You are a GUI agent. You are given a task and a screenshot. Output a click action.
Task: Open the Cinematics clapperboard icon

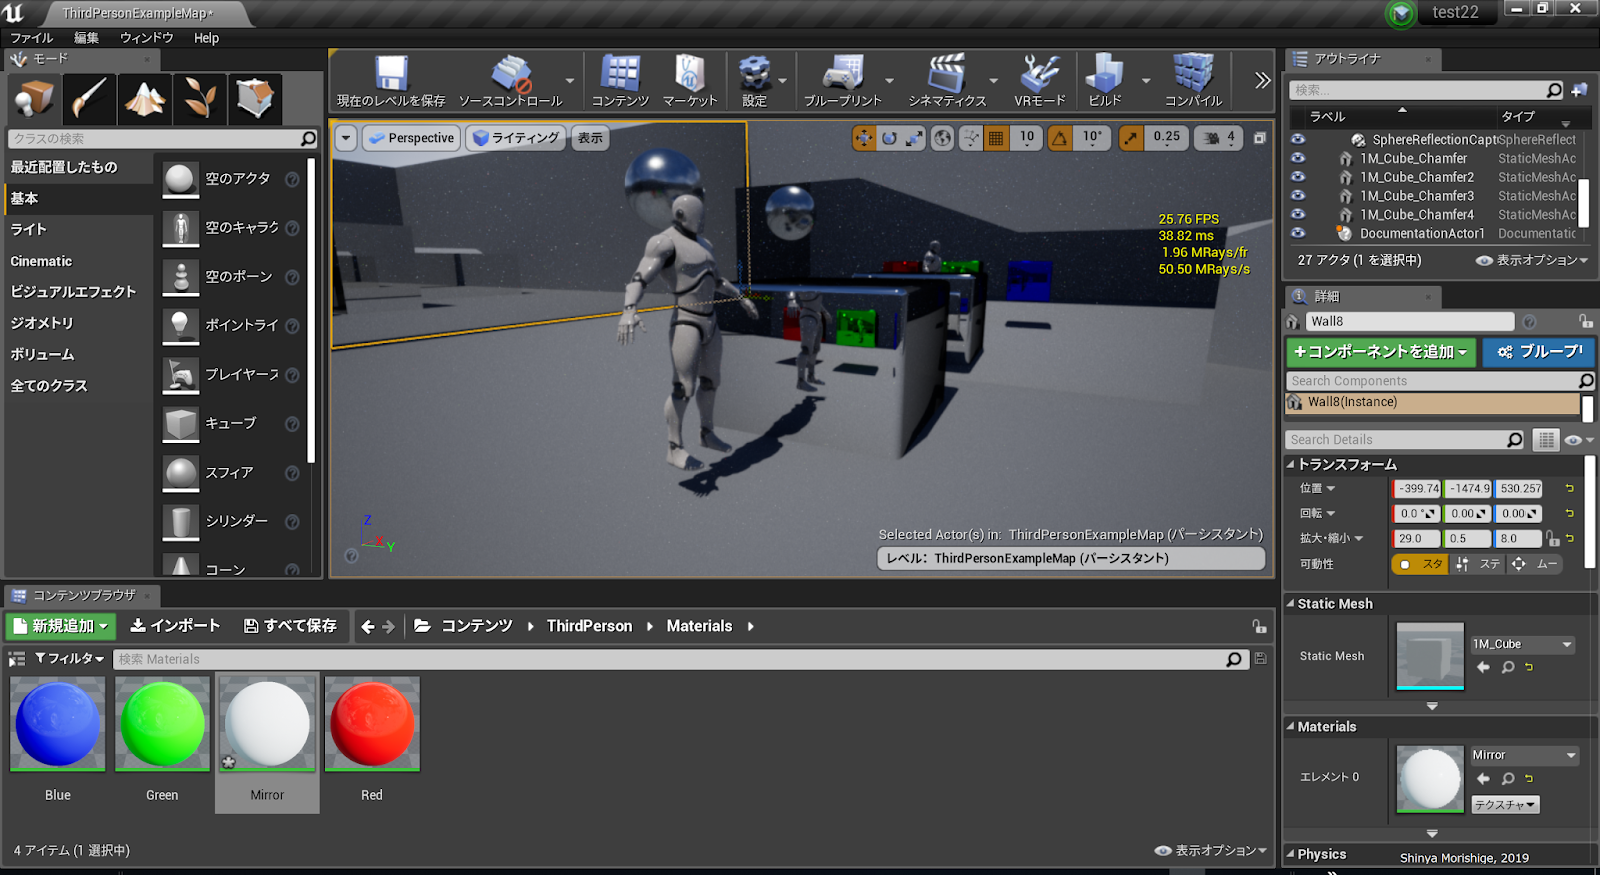tap(947, 80)
